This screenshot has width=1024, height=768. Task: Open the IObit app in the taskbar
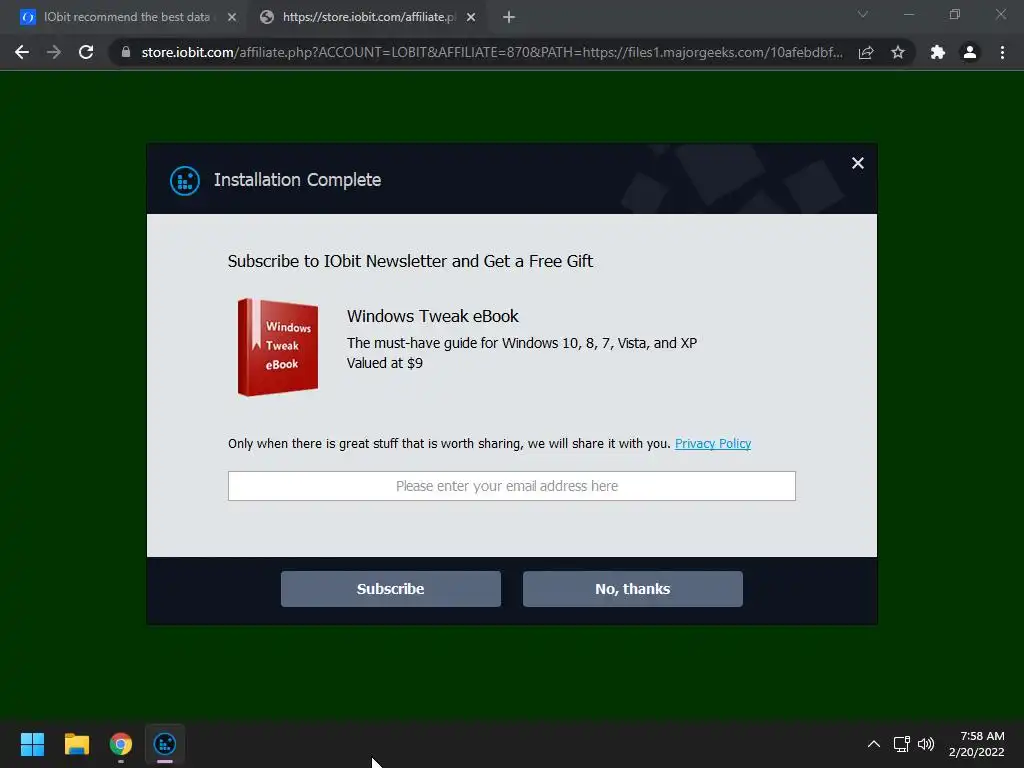(x=165, y=744)
